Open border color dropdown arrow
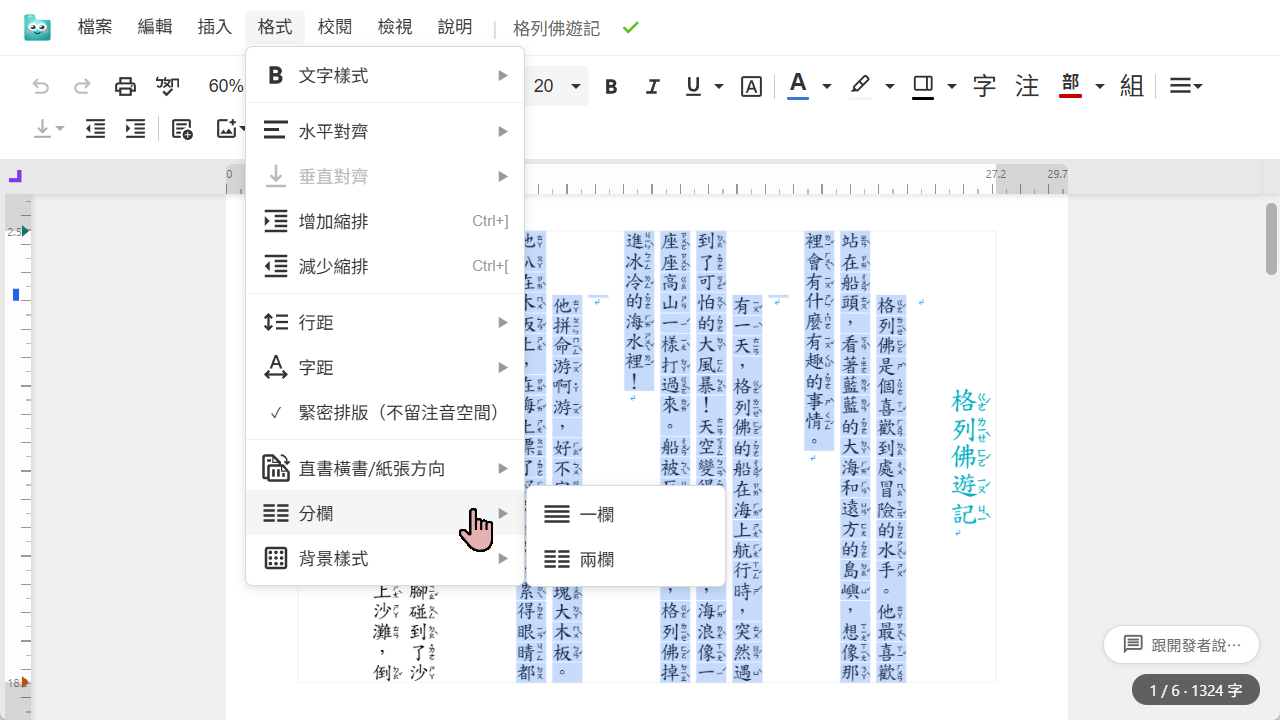1280x720 pixels. pos(951,87)
